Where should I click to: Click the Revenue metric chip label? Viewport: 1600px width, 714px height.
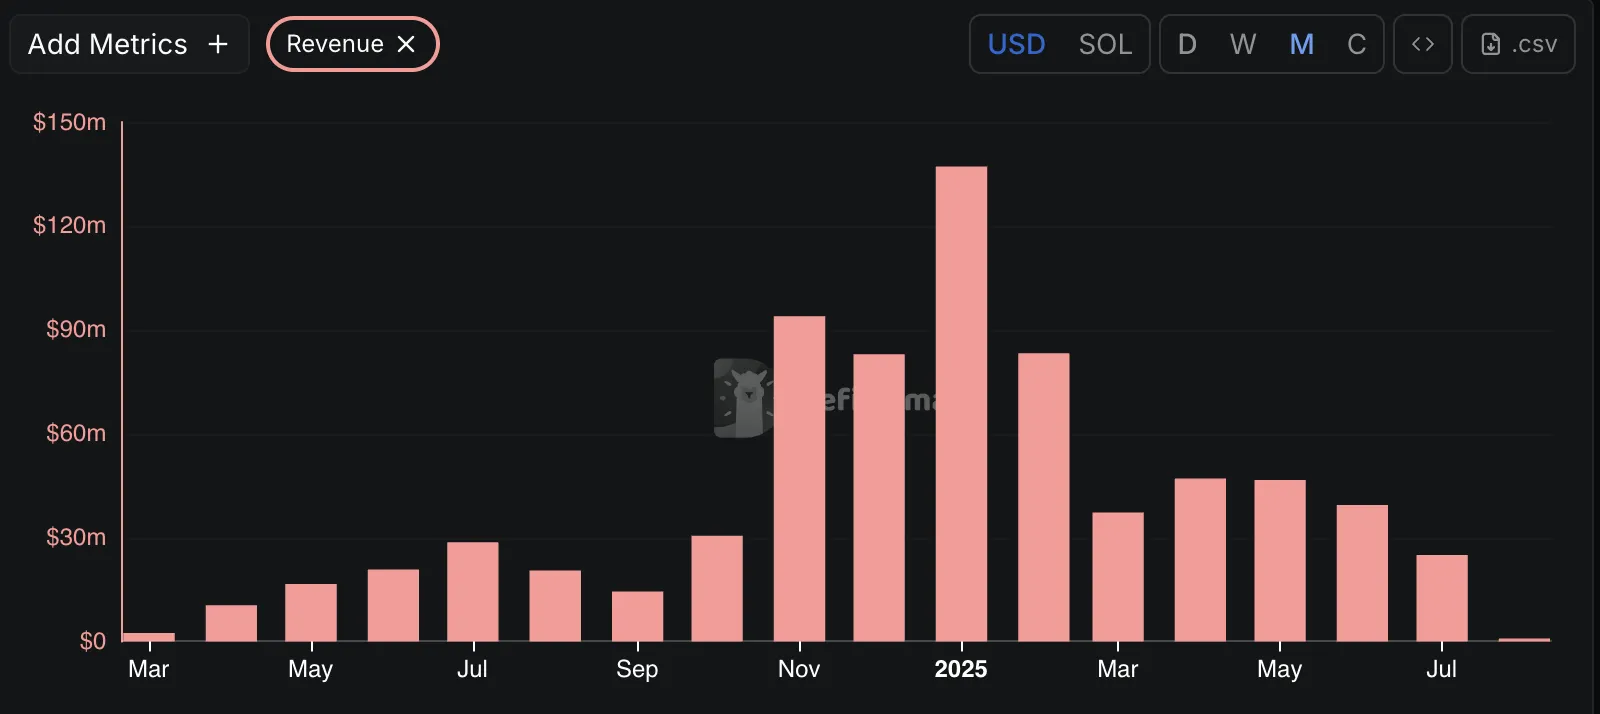click(x=335, y=44)
